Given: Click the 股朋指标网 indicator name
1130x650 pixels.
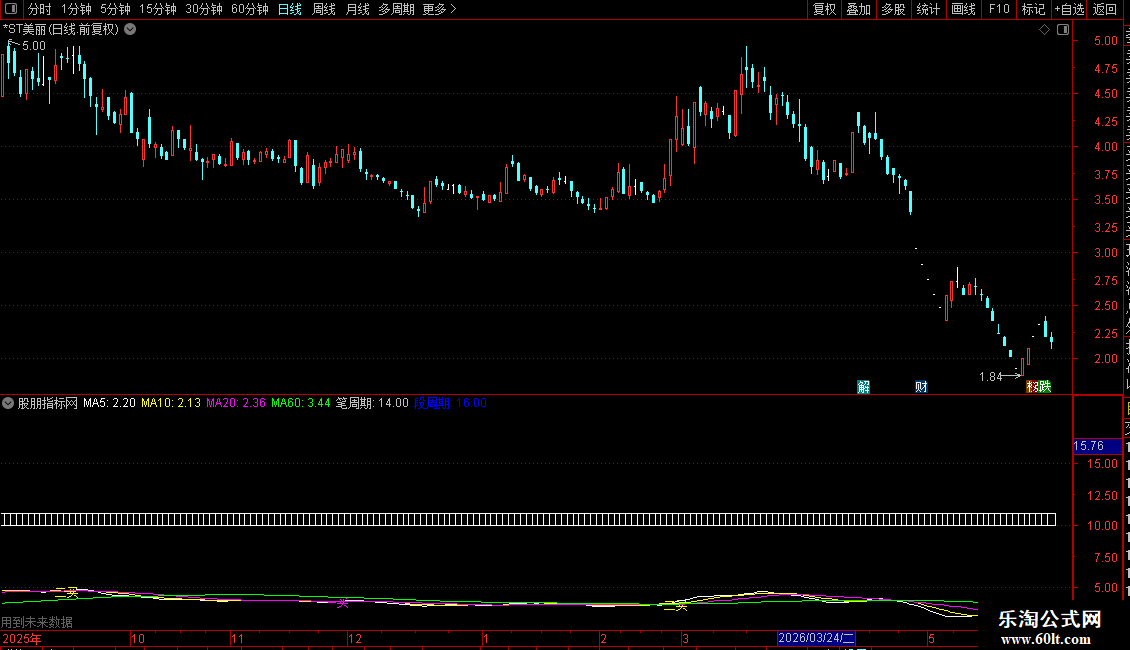Looking at the screenshot, I should 48,403.
